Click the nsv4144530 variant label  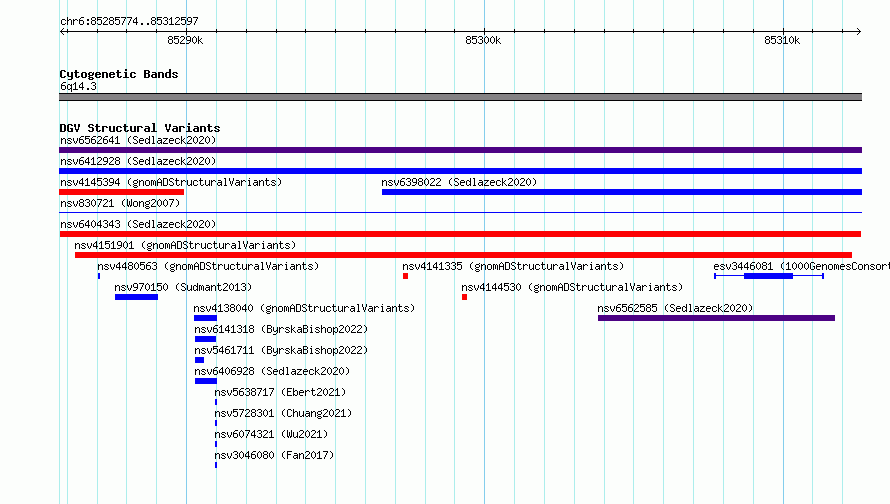(572, 287)
